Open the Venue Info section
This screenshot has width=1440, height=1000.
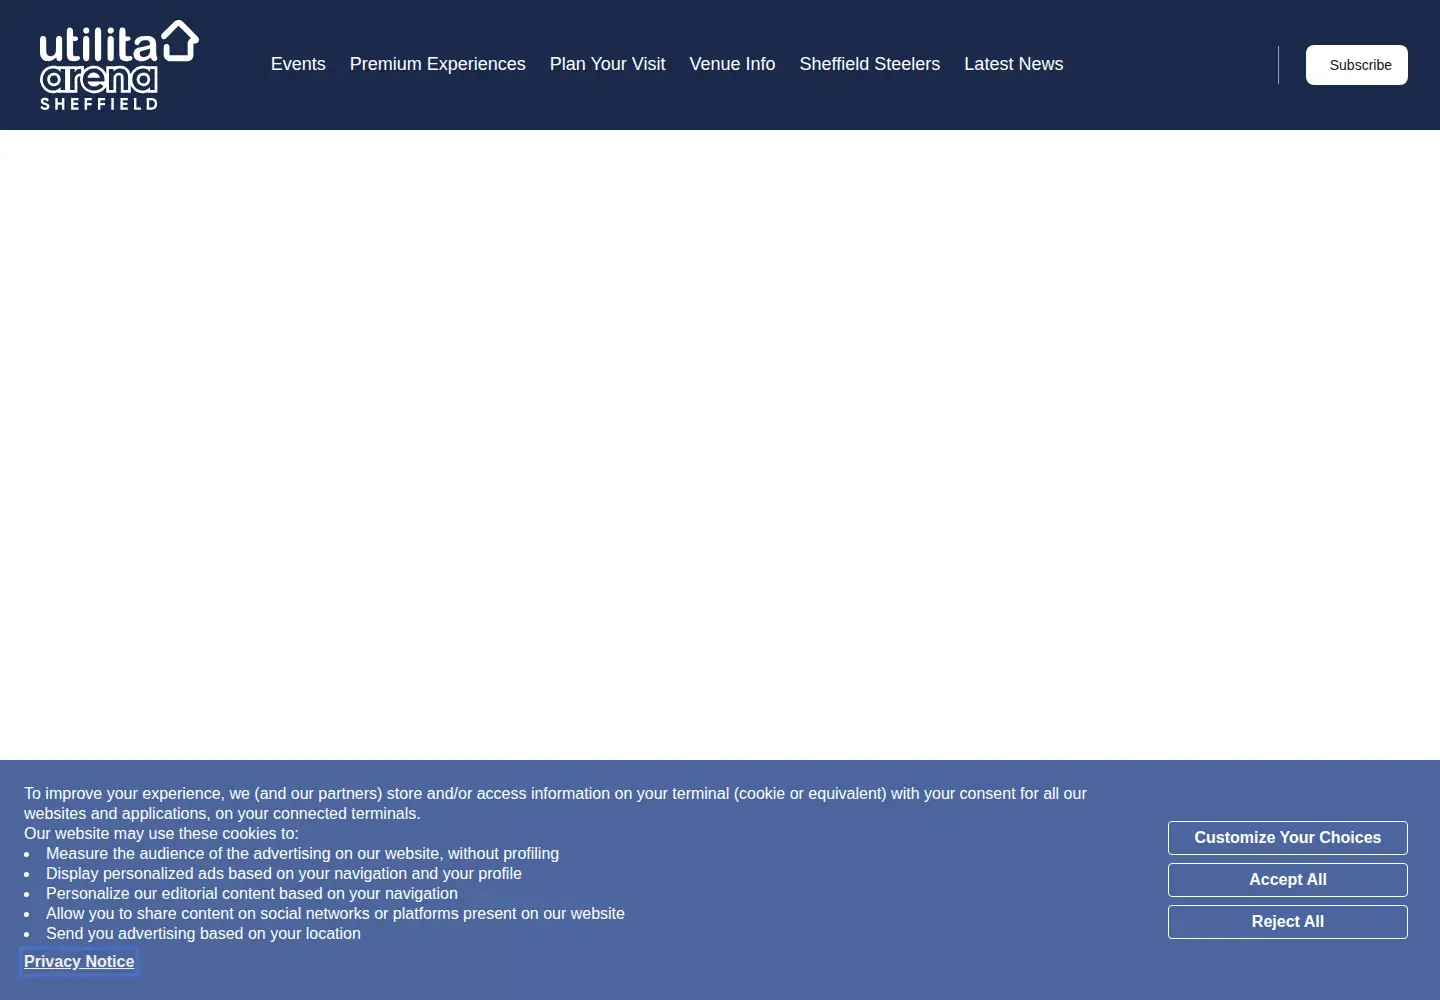coord(732,64)
